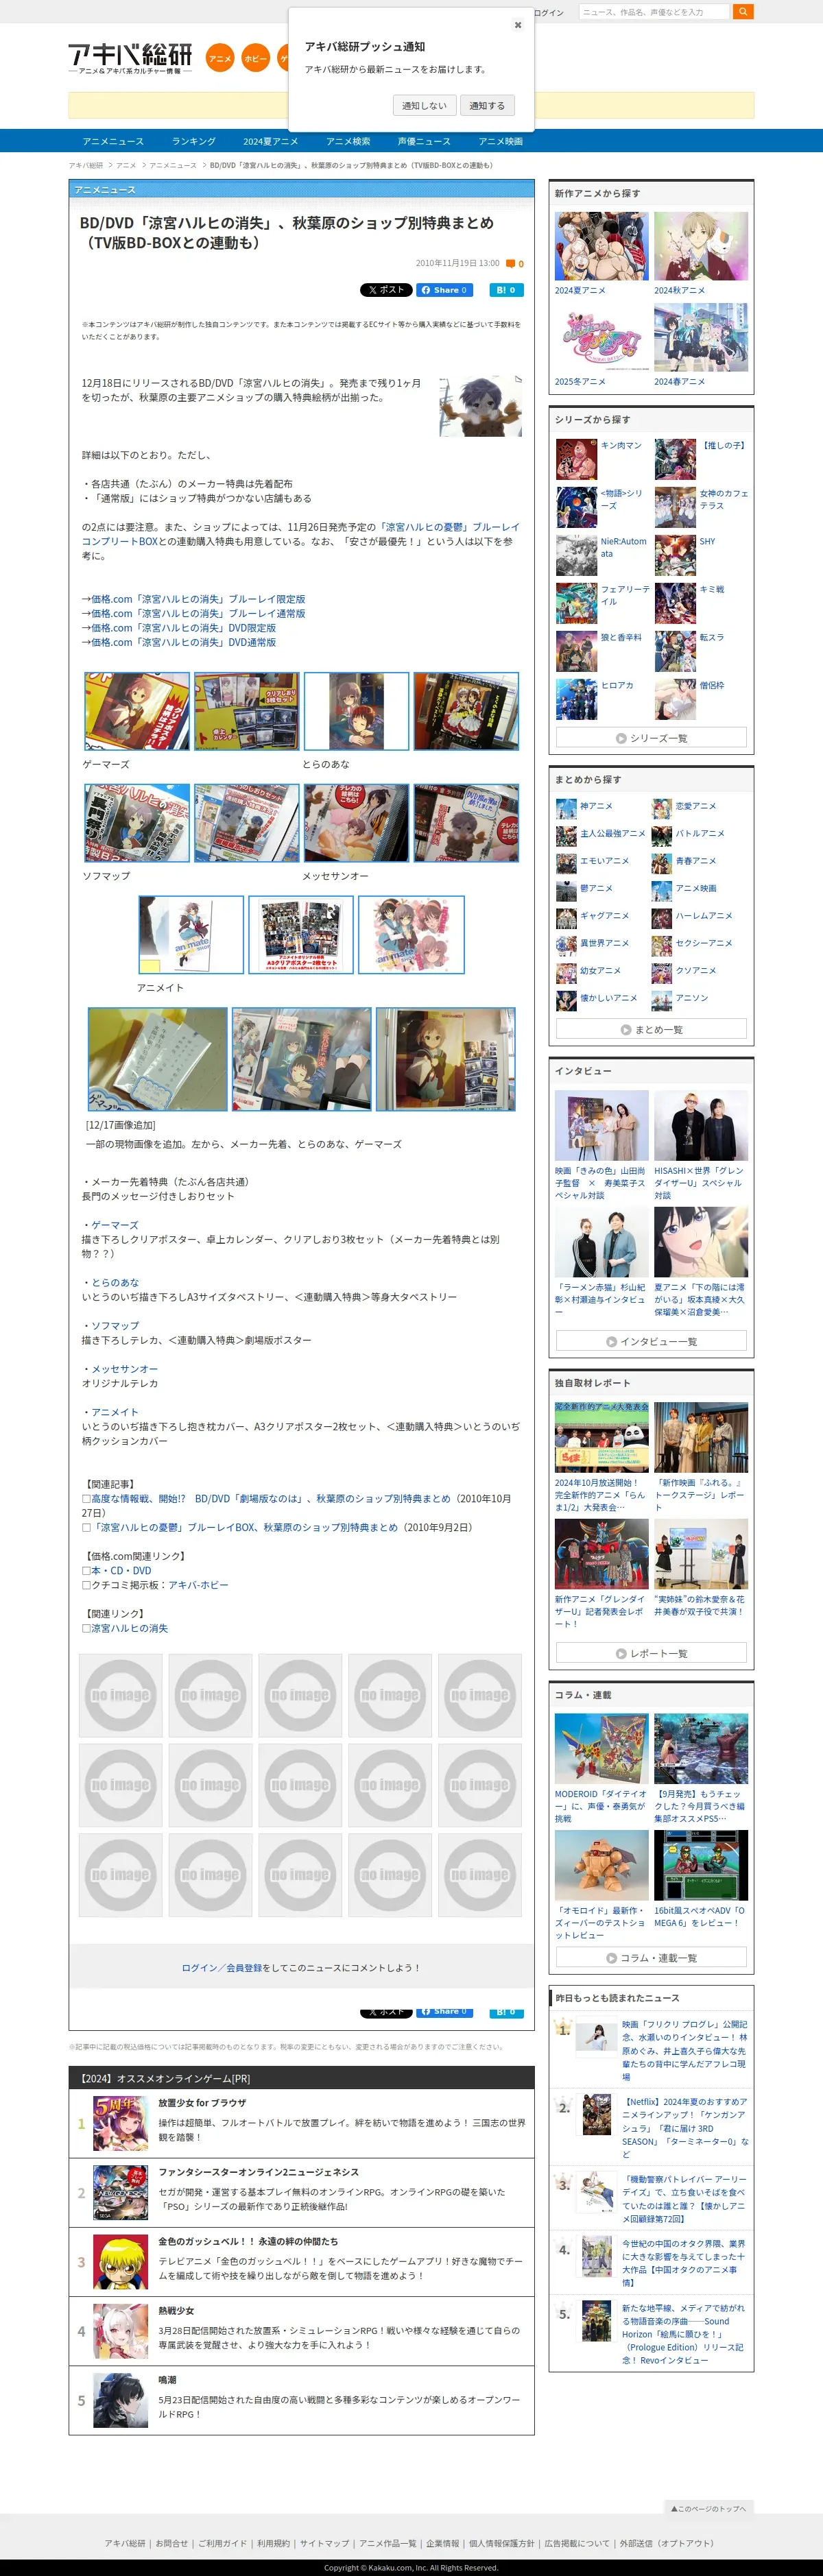Screen dimensions: 823x2576
Task: Open the first とらのあな photo thumbnail
Action: 356,711
